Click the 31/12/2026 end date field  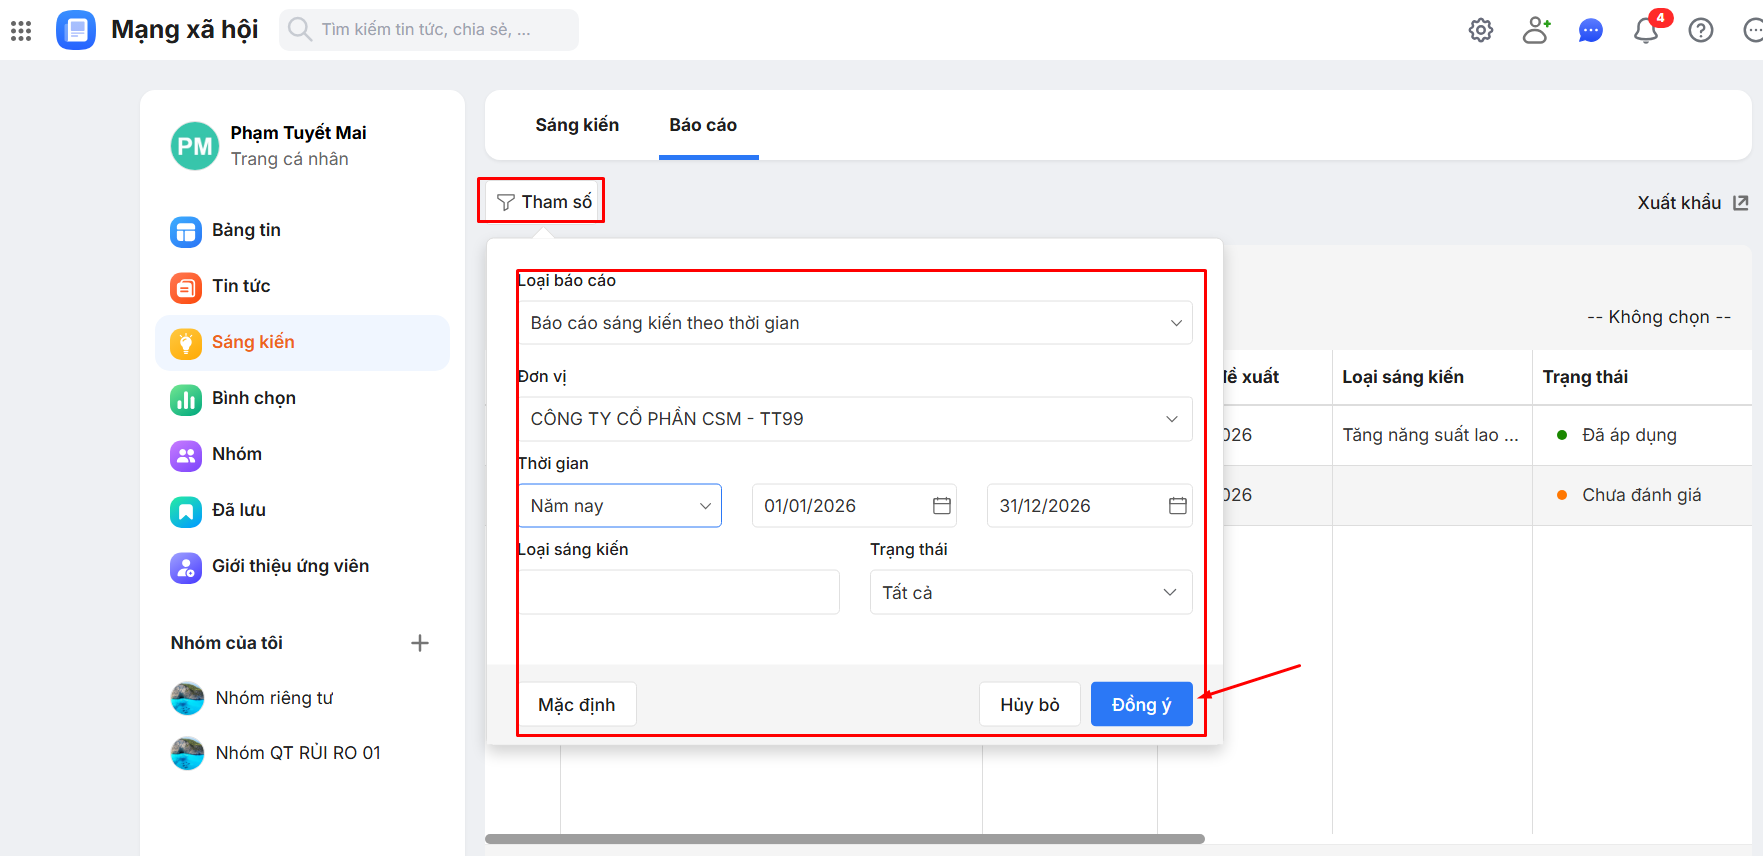click(1090, 506)
